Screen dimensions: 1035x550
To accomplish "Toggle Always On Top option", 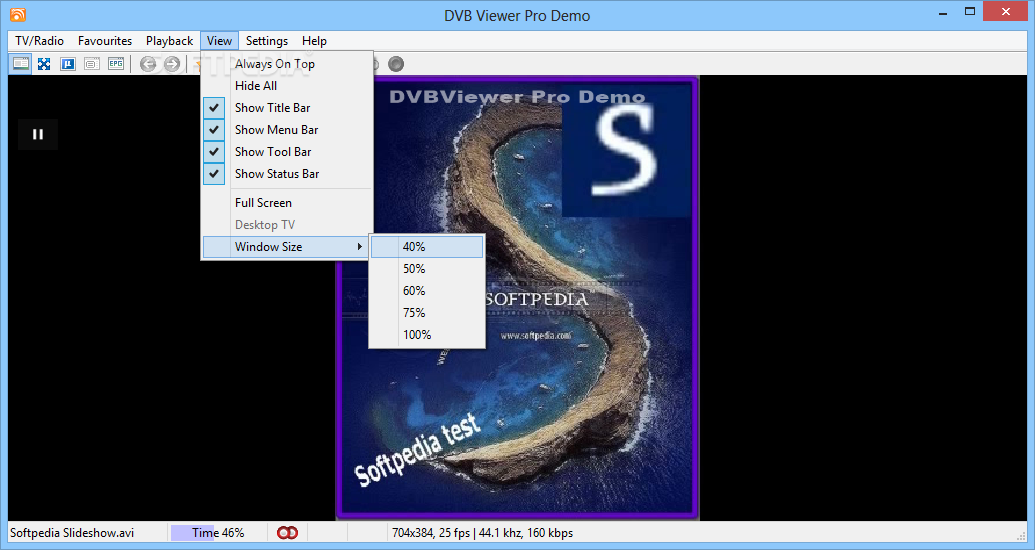I will coord(287,64).
